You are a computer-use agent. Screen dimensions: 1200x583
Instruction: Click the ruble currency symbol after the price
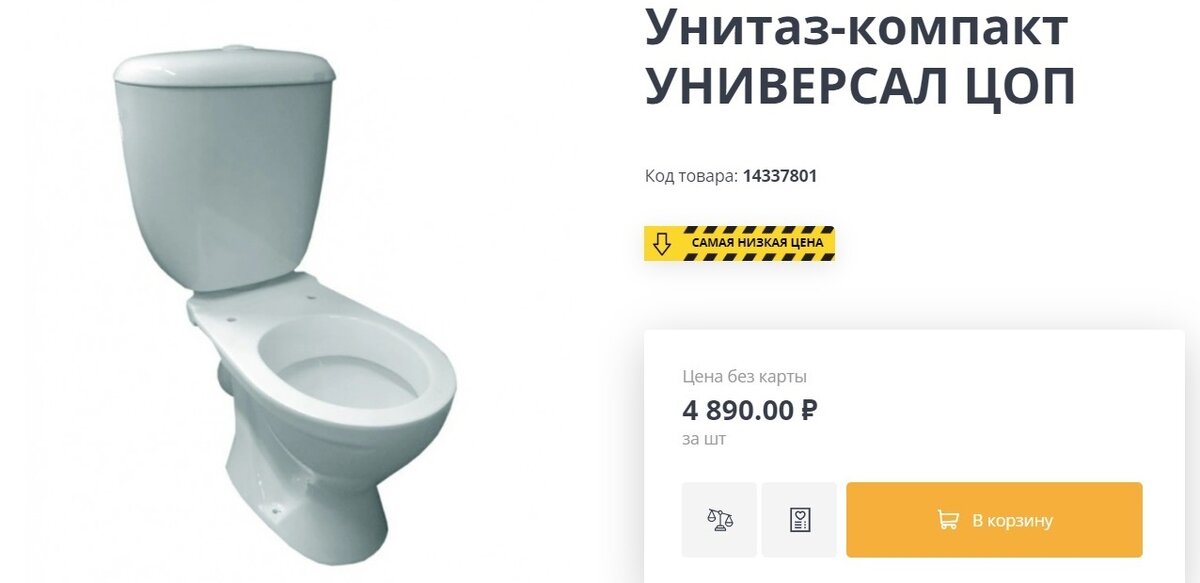point(809,410)
